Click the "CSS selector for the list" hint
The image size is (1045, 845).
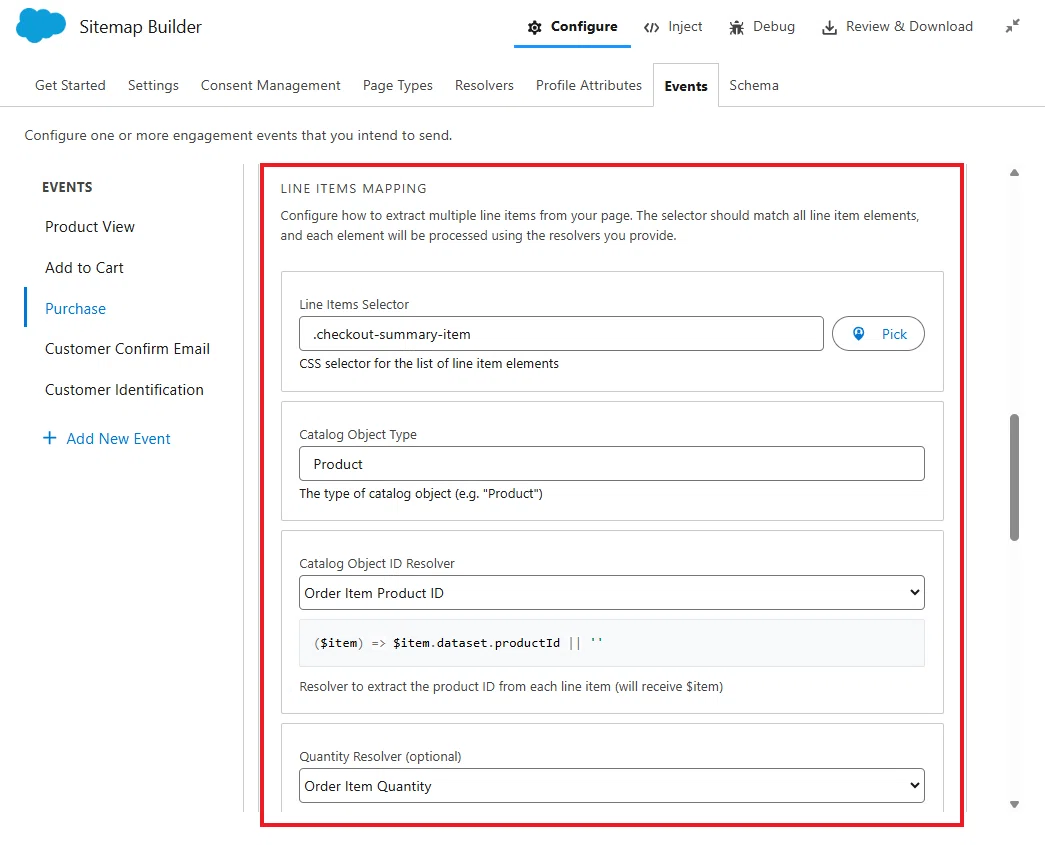coord(429,363)
